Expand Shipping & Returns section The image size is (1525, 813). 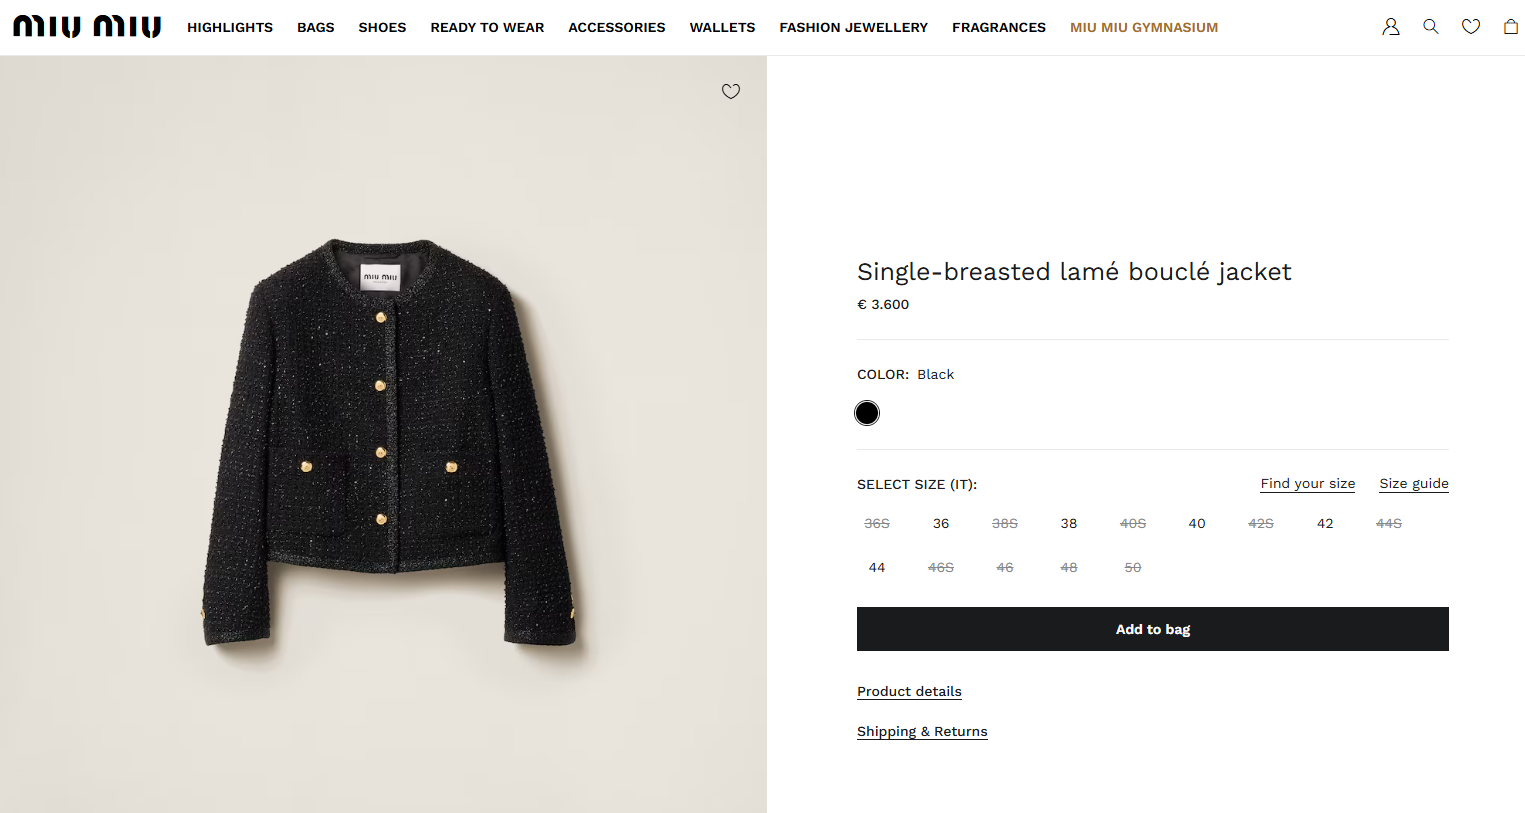coord(922,731)
